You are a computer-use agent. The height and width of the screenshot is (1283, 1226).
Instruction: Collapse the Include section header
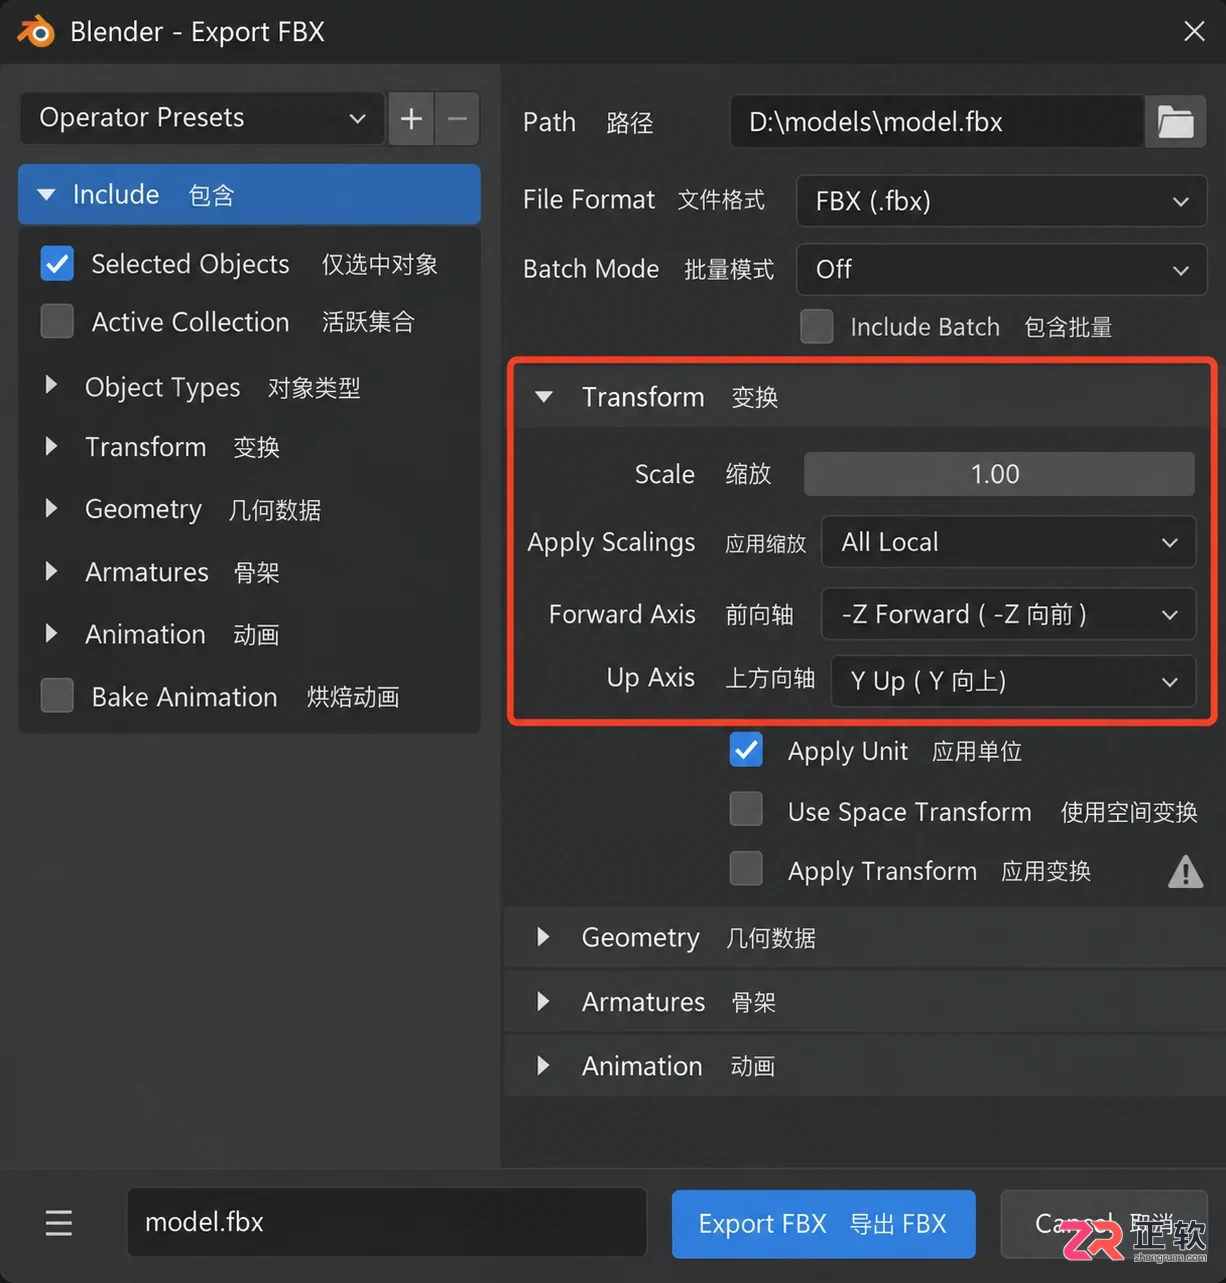[249, 194]
